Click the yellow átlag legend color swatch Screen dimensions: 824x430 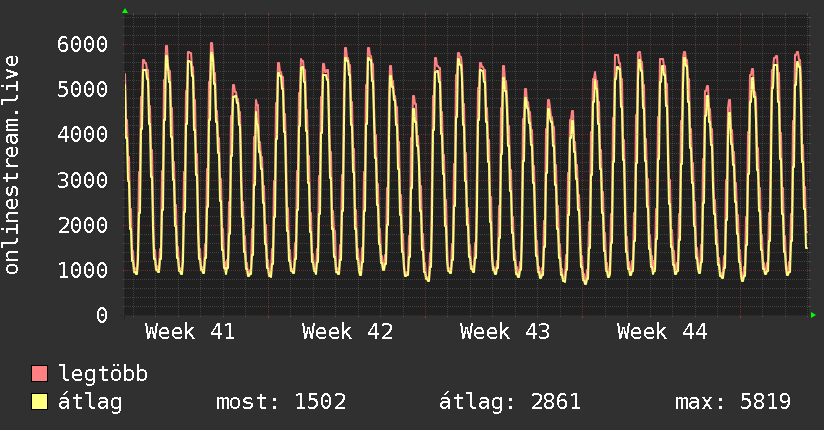point(40,403)
